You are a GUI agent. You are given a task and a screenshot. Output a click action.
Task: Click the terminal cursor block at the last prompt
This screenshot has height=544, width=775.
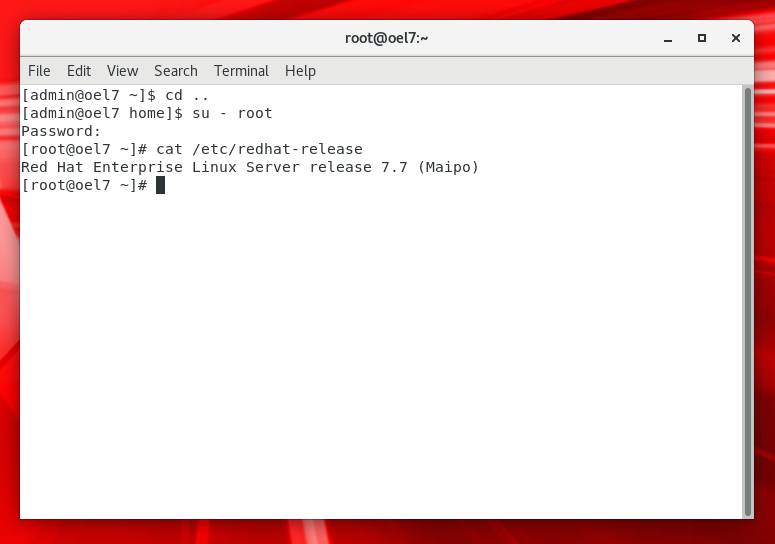[x=160, y=185]
